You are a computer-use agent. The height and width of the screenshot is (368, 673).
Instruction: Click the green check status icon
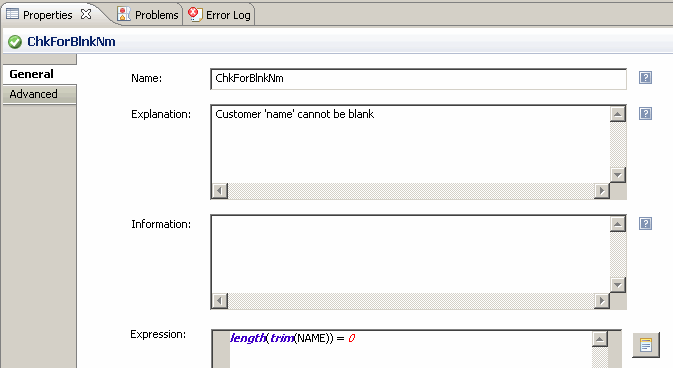15,42
